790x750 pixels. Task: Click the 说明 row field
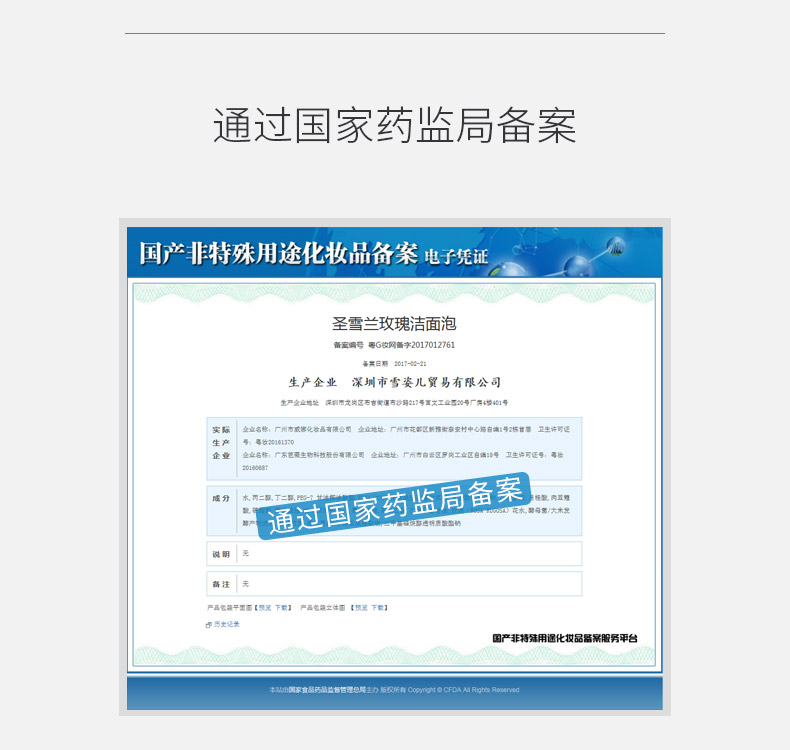point(394,554)
